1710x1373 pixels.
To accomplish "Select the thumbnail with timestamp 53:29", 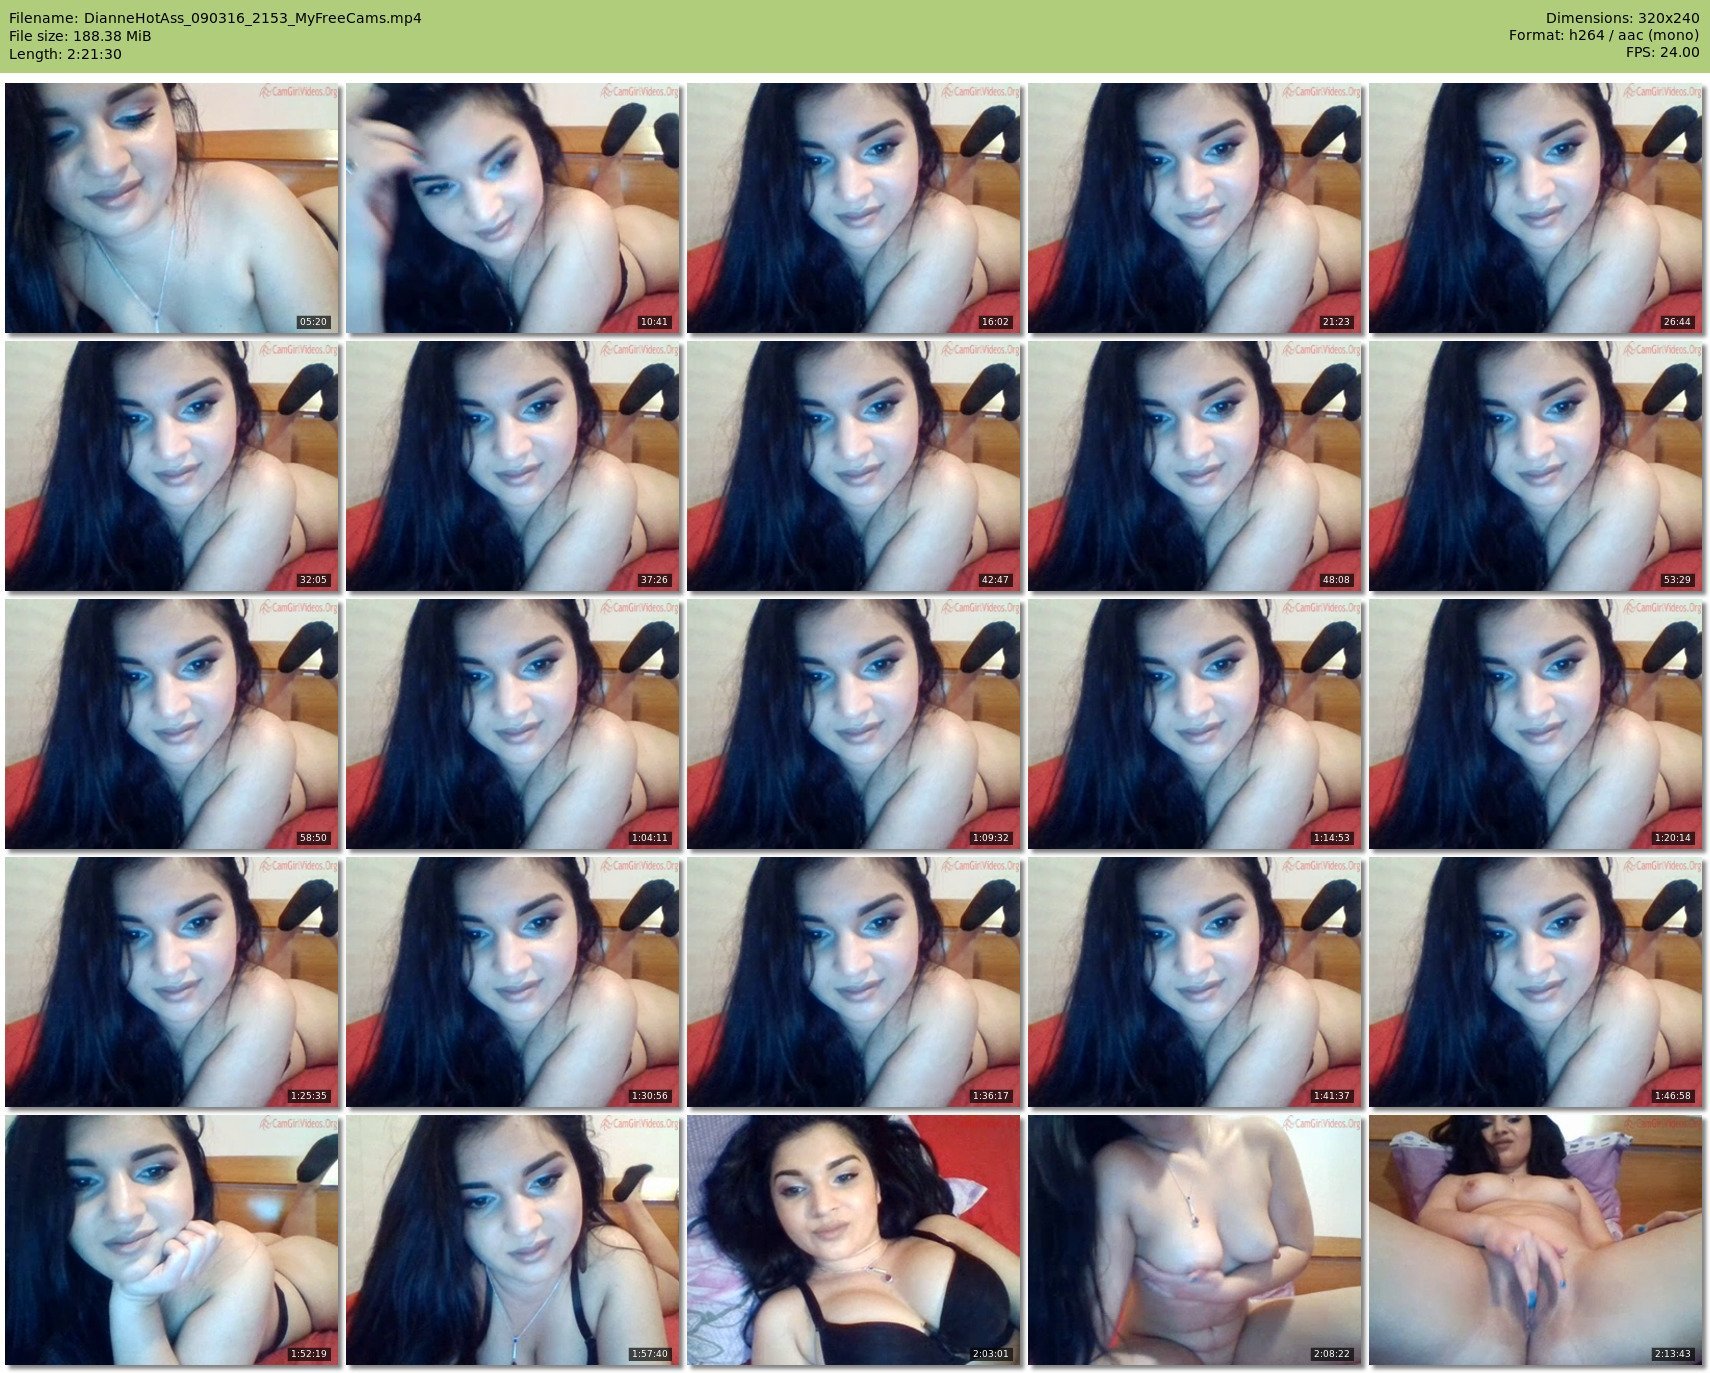I will pos(1536,466).
